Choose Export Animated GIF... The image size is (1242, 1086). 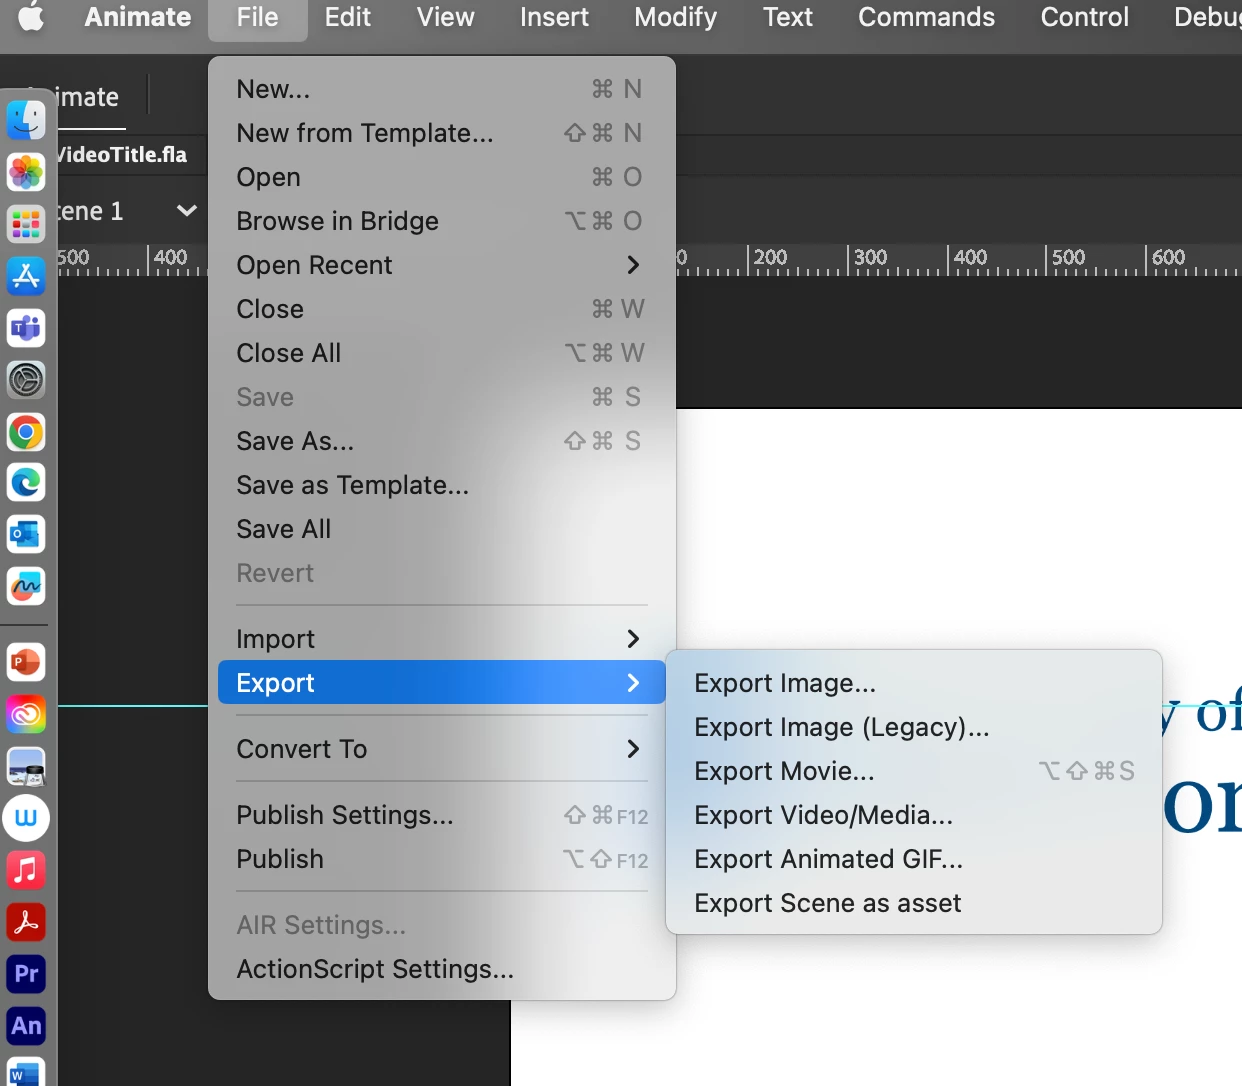pos(914,859)
